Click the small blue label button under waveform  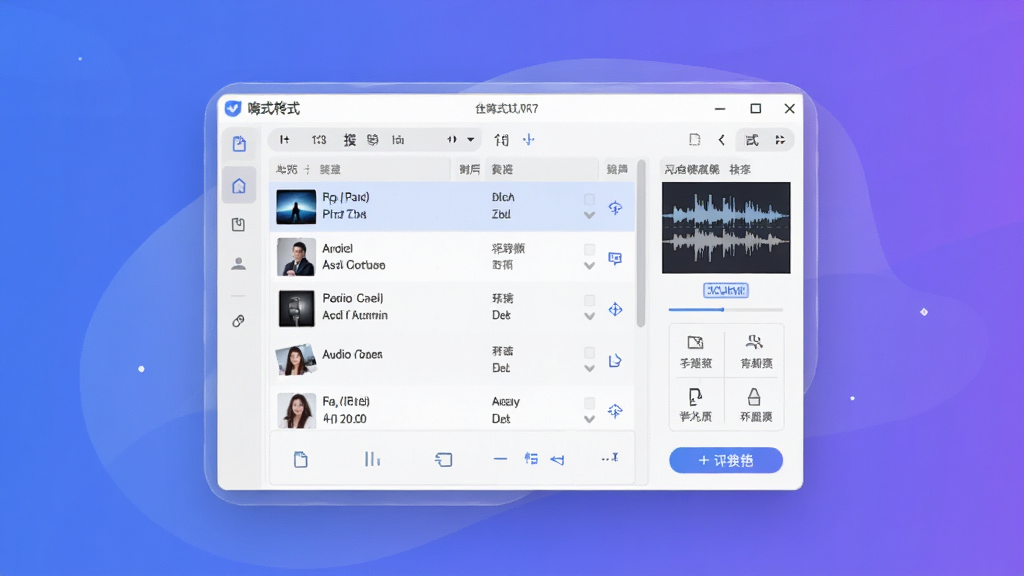click(x=726, y=290)
